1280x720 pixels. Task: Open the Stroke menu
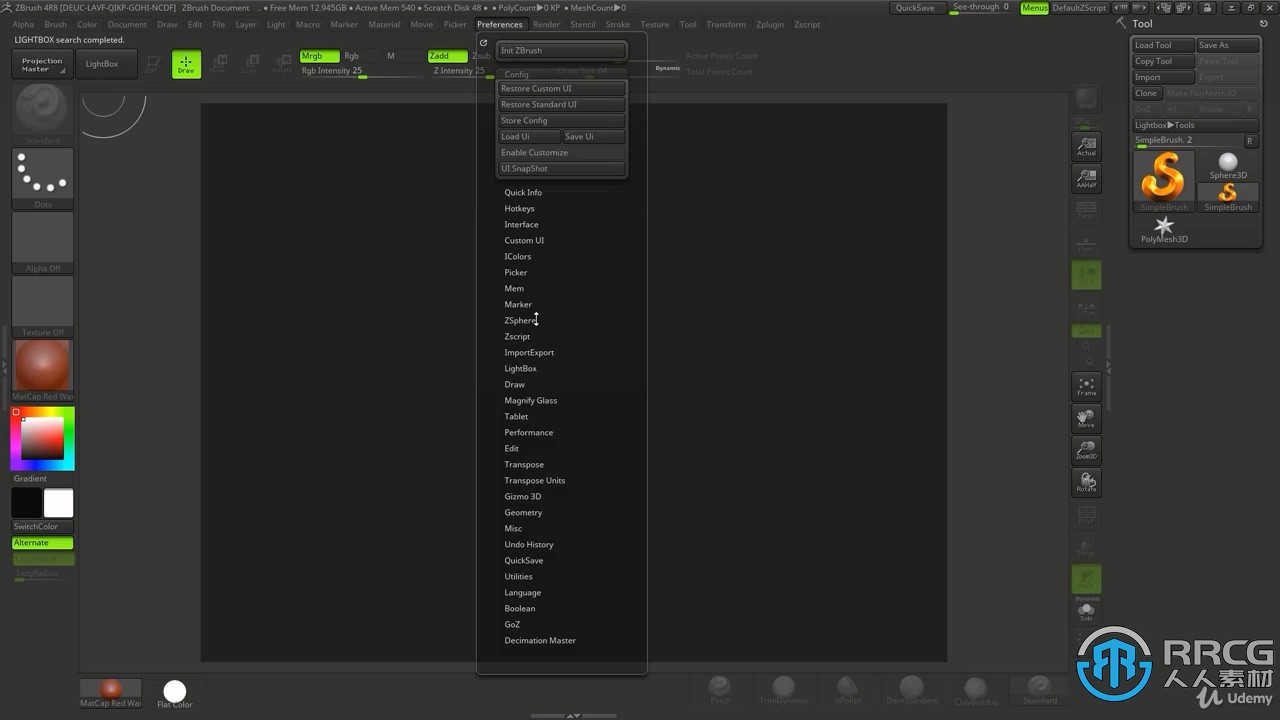[x=618, y=24]
